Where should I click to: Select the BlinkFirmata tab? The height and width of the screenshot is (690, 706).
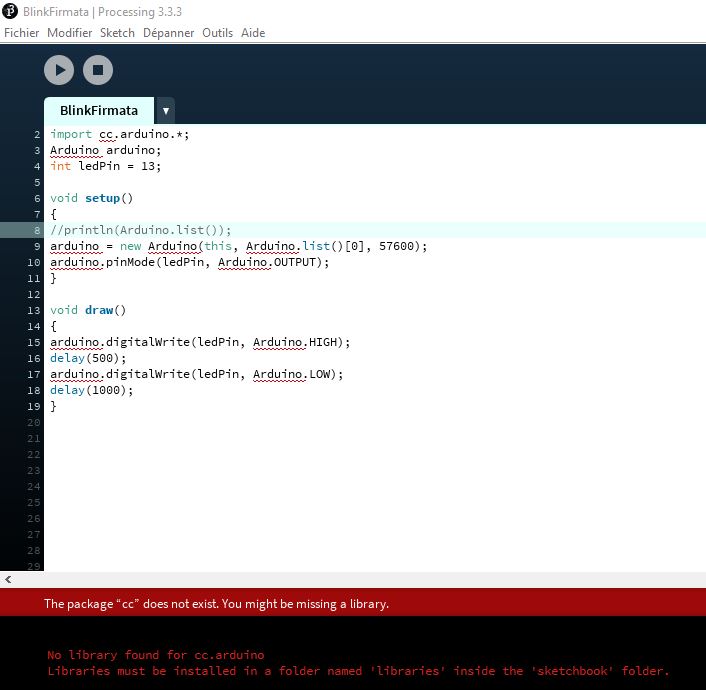(99, 110)
